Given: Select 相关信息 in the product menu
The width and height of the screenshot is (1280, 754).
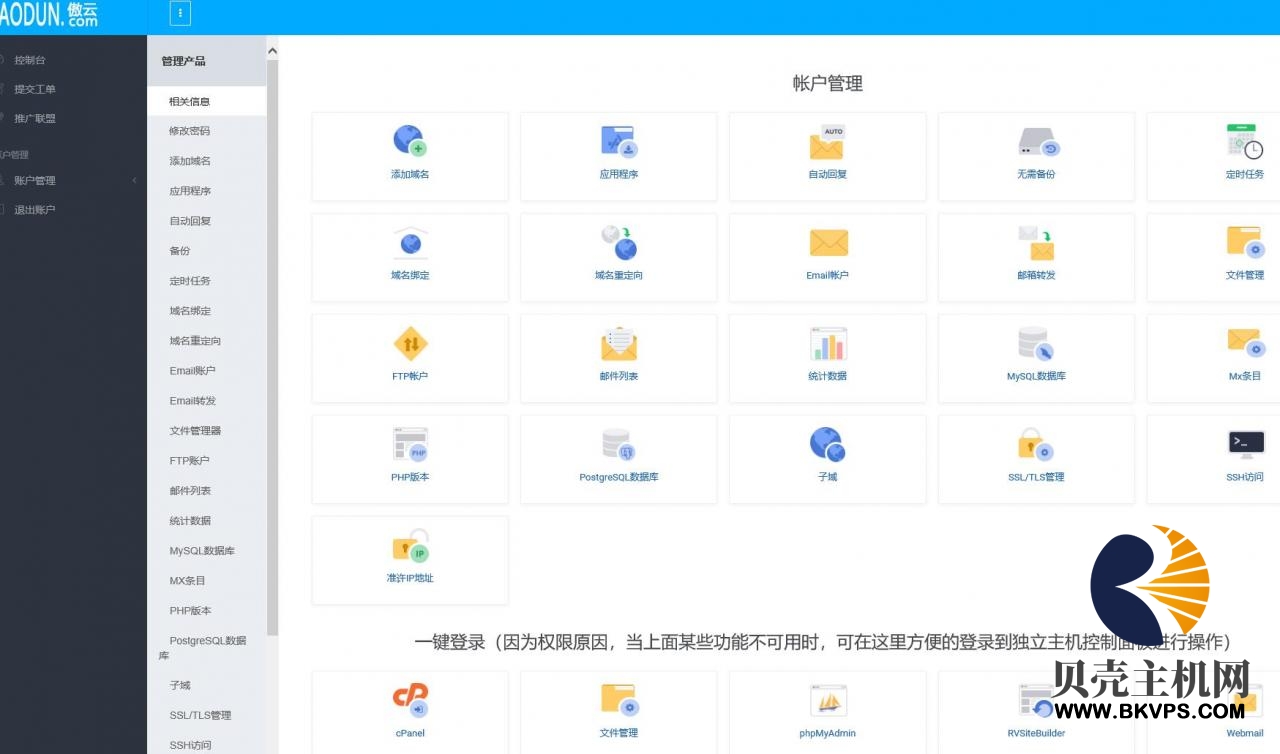Looking at the screenshot, I should click(x=190, y=101).
